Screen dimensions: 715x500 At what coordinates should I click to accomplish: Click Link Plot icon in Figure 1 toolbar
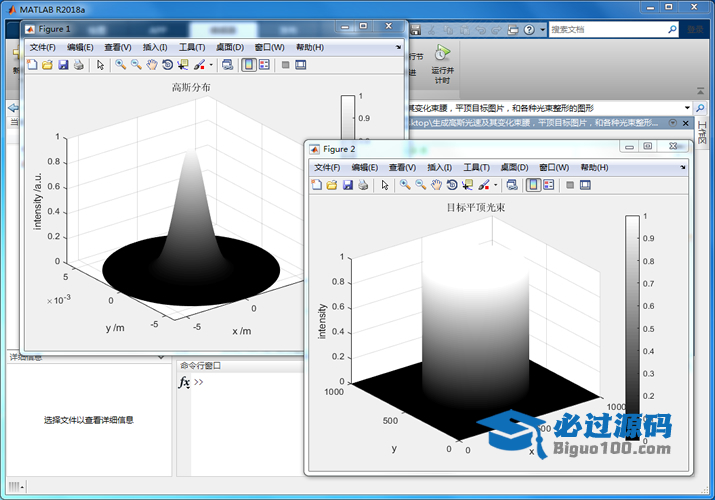coord(227,65)
